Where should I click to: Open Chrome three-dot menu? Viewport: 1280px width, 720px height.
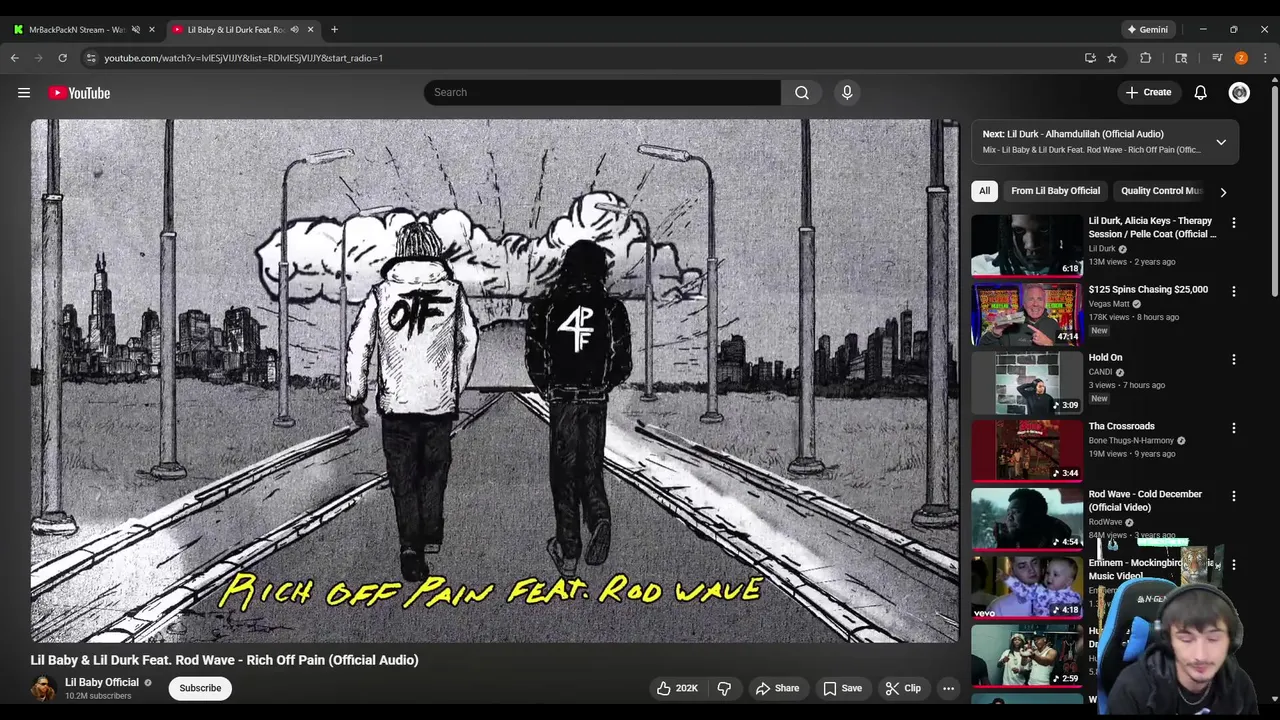[1265, 58]
